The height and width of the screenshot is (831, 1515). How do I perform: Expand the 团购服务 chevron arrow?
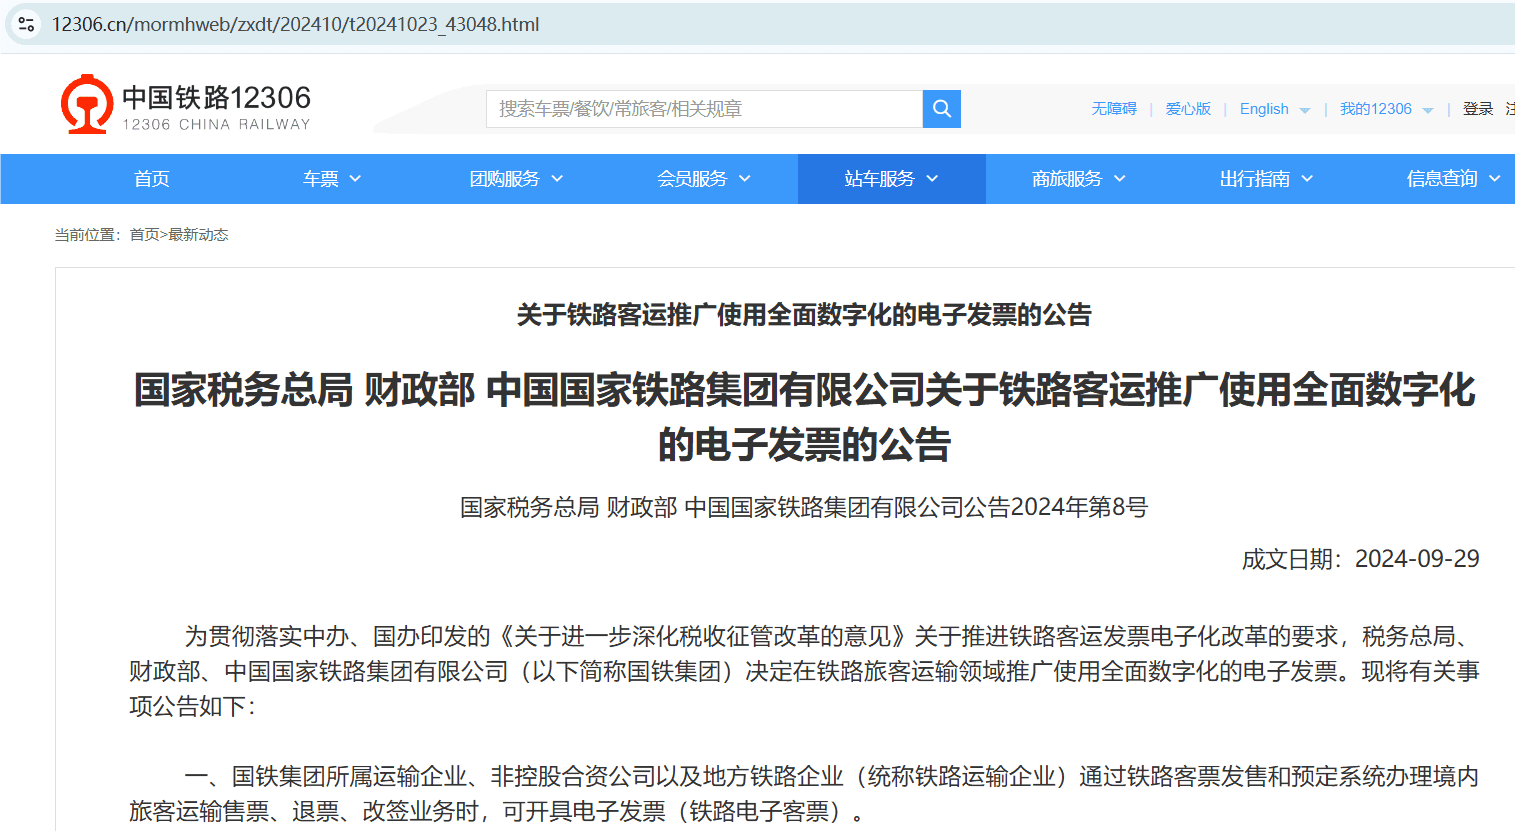coord(557,179)
